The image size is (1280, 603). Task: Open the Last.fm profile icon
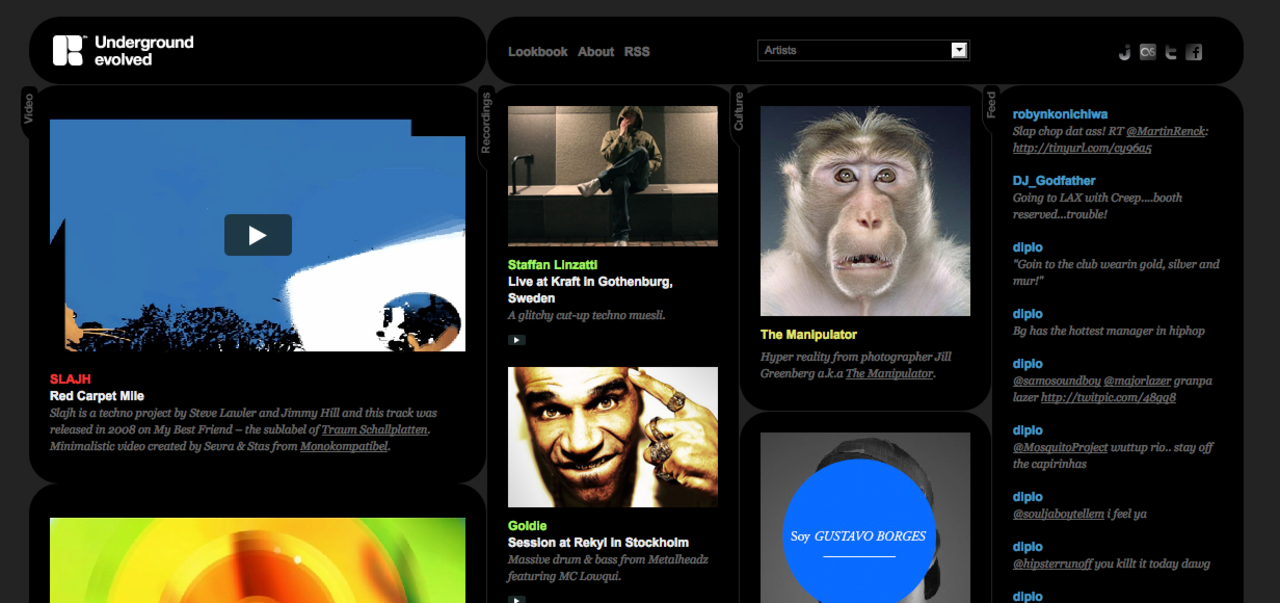pos(1146,51)
